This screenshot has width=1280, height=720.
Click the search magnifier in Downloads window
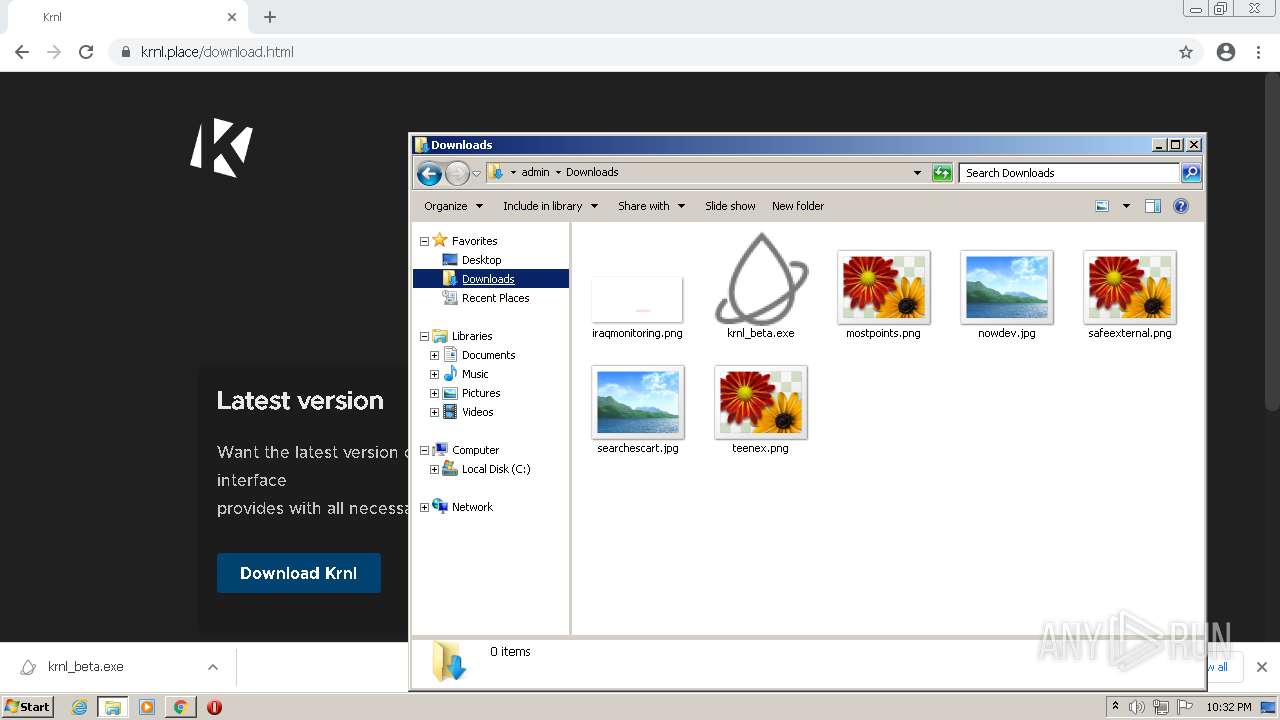point(1190,173)
